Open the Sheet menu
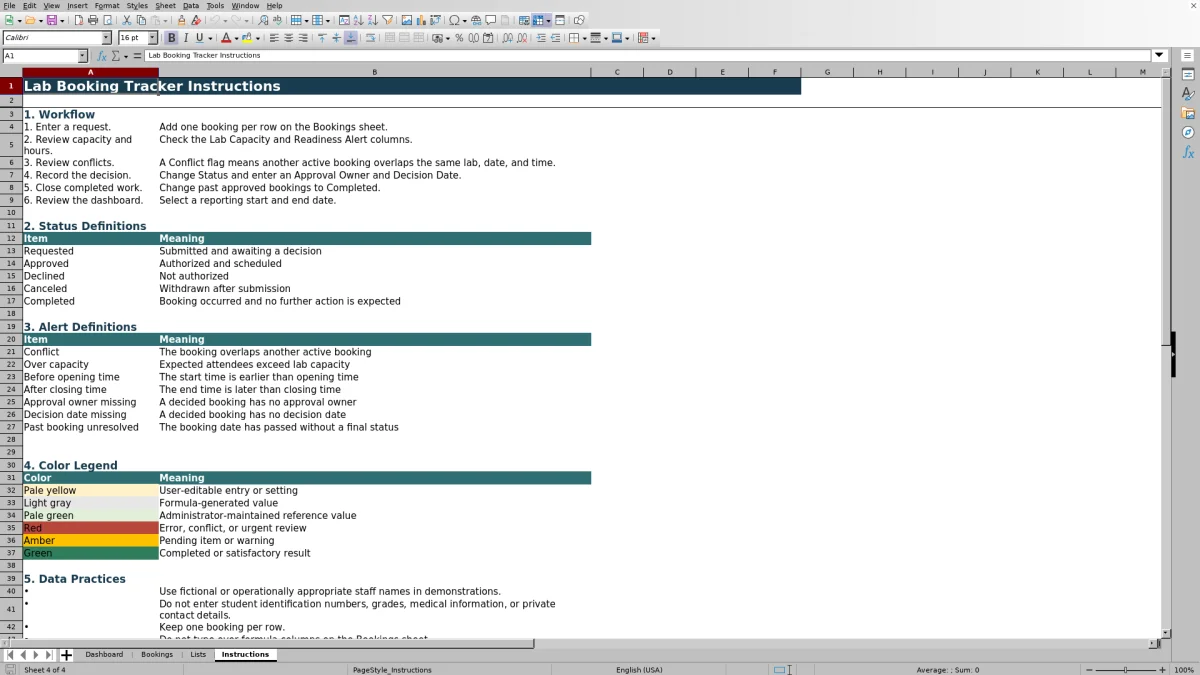 pyautogui.click(x=165, y=5)
